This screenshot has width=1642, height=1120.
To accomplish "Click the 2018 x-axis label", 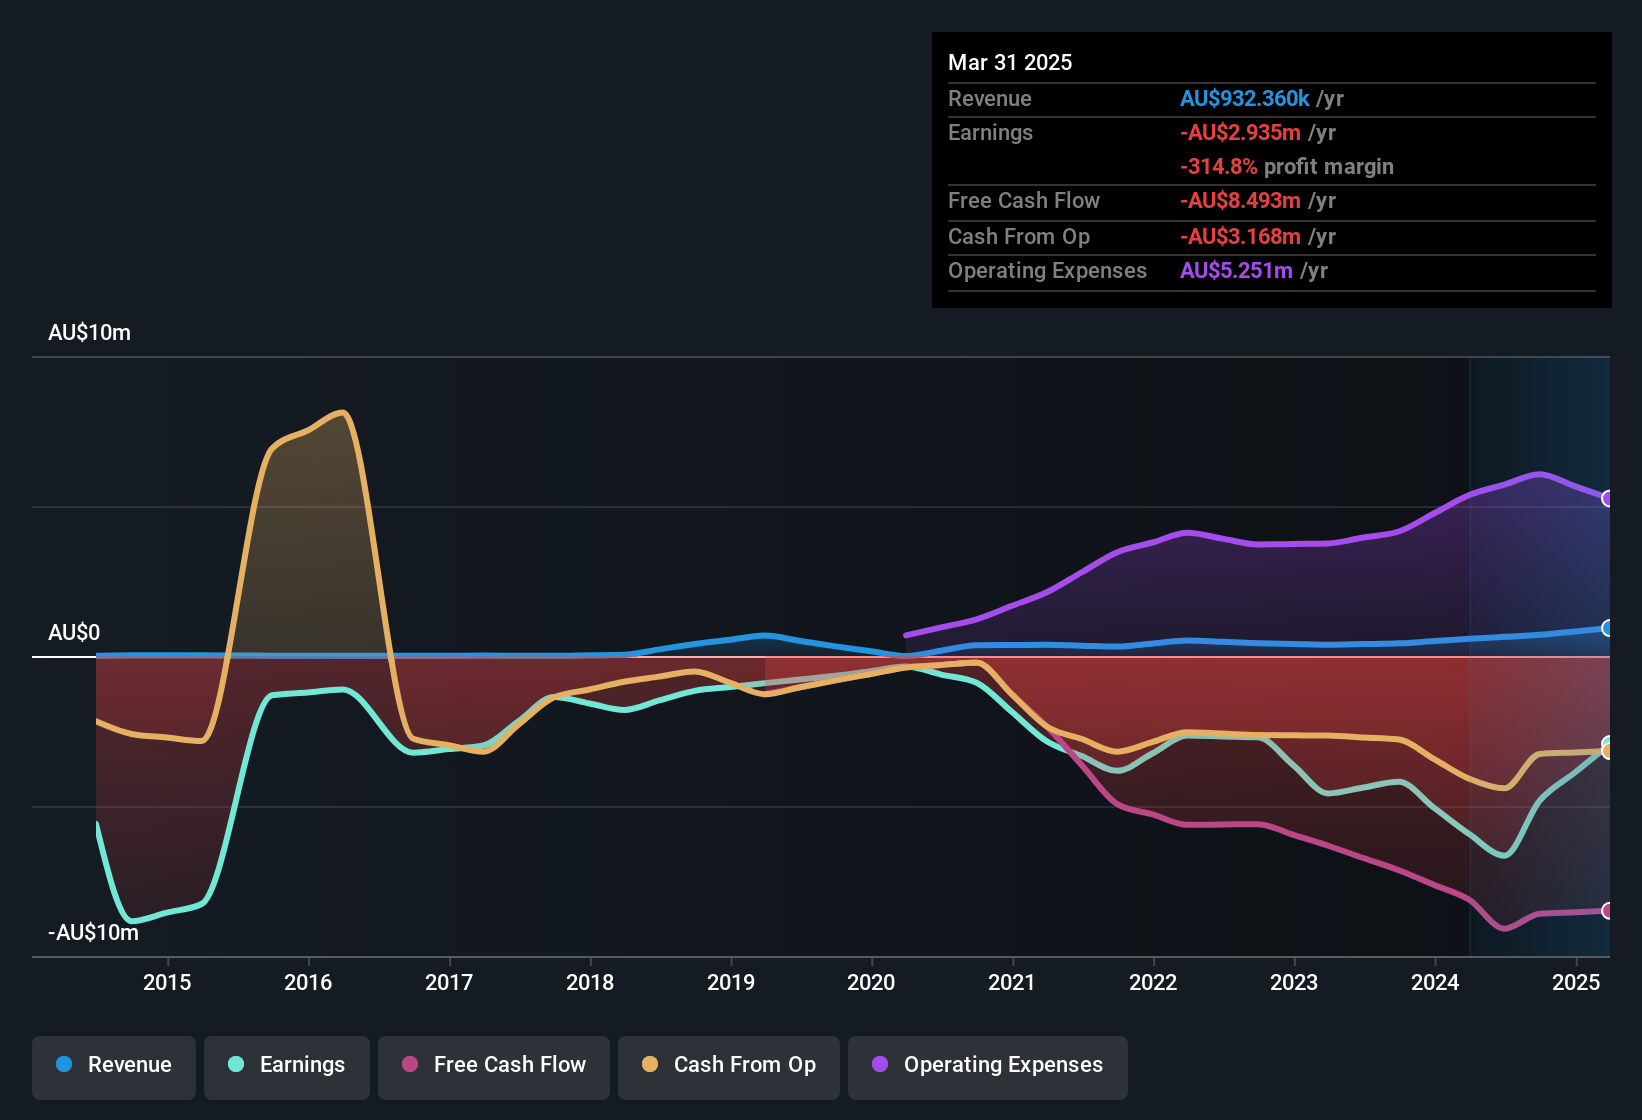I will (590, 982).
